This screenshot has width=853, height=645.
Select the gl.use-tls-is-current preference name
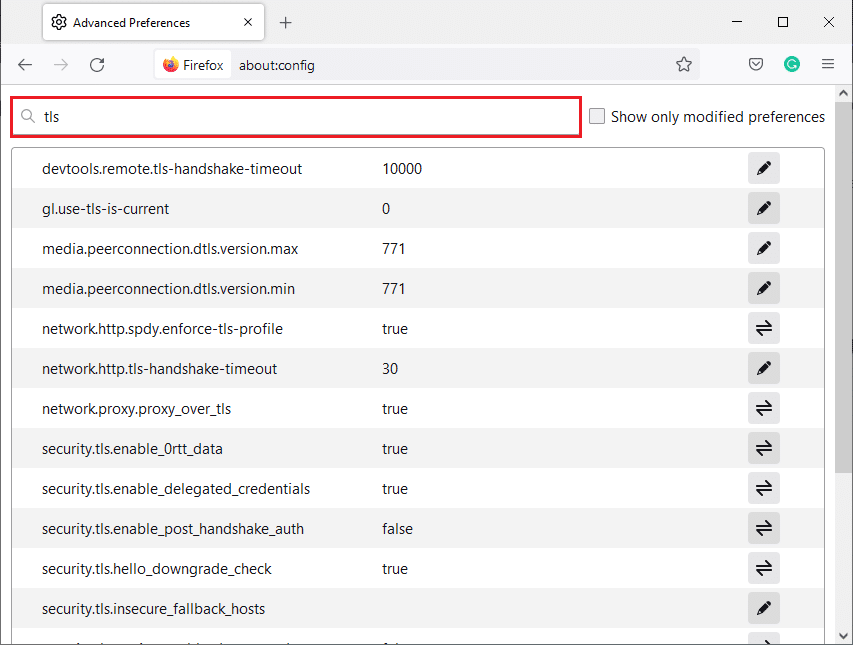pos(106,209)
